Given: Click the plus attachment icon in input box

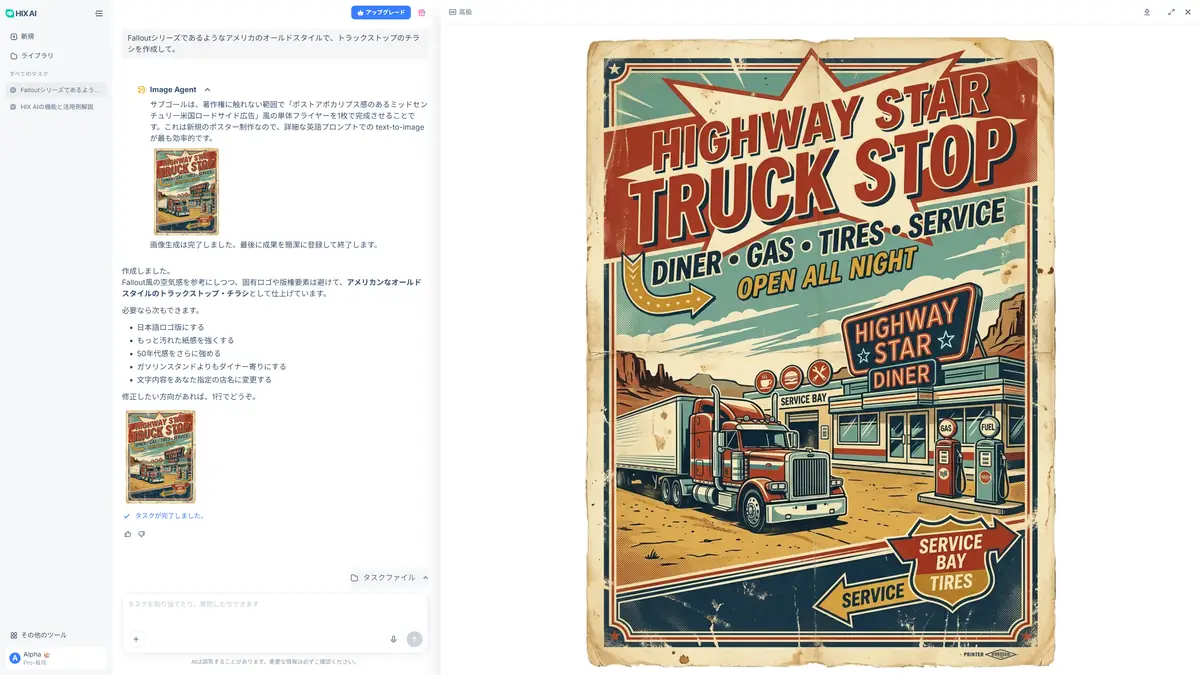Looking at the screenshot, I should [136, 639].
